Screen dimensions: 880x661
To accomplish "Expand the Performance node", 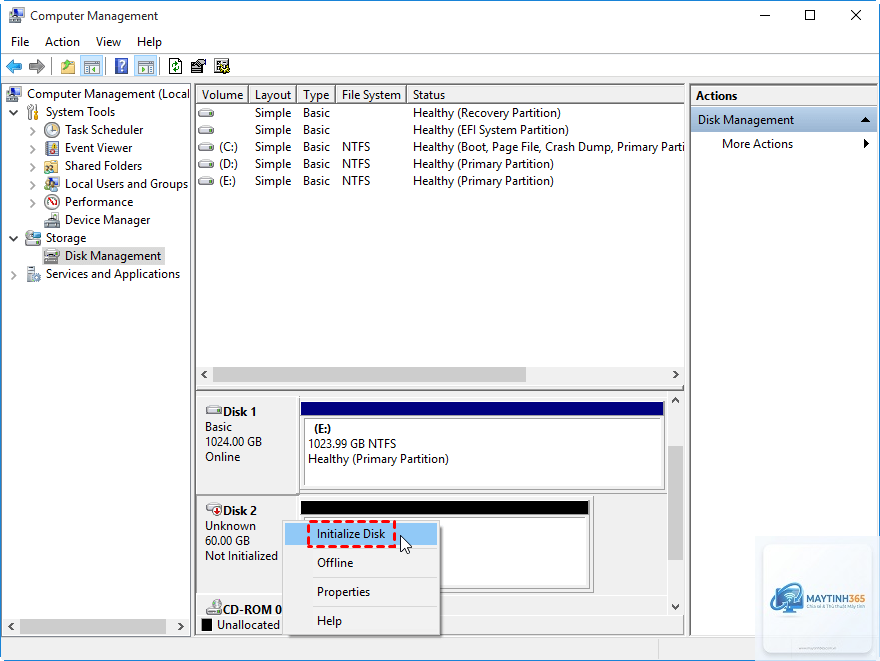I will tap(33, 203).
